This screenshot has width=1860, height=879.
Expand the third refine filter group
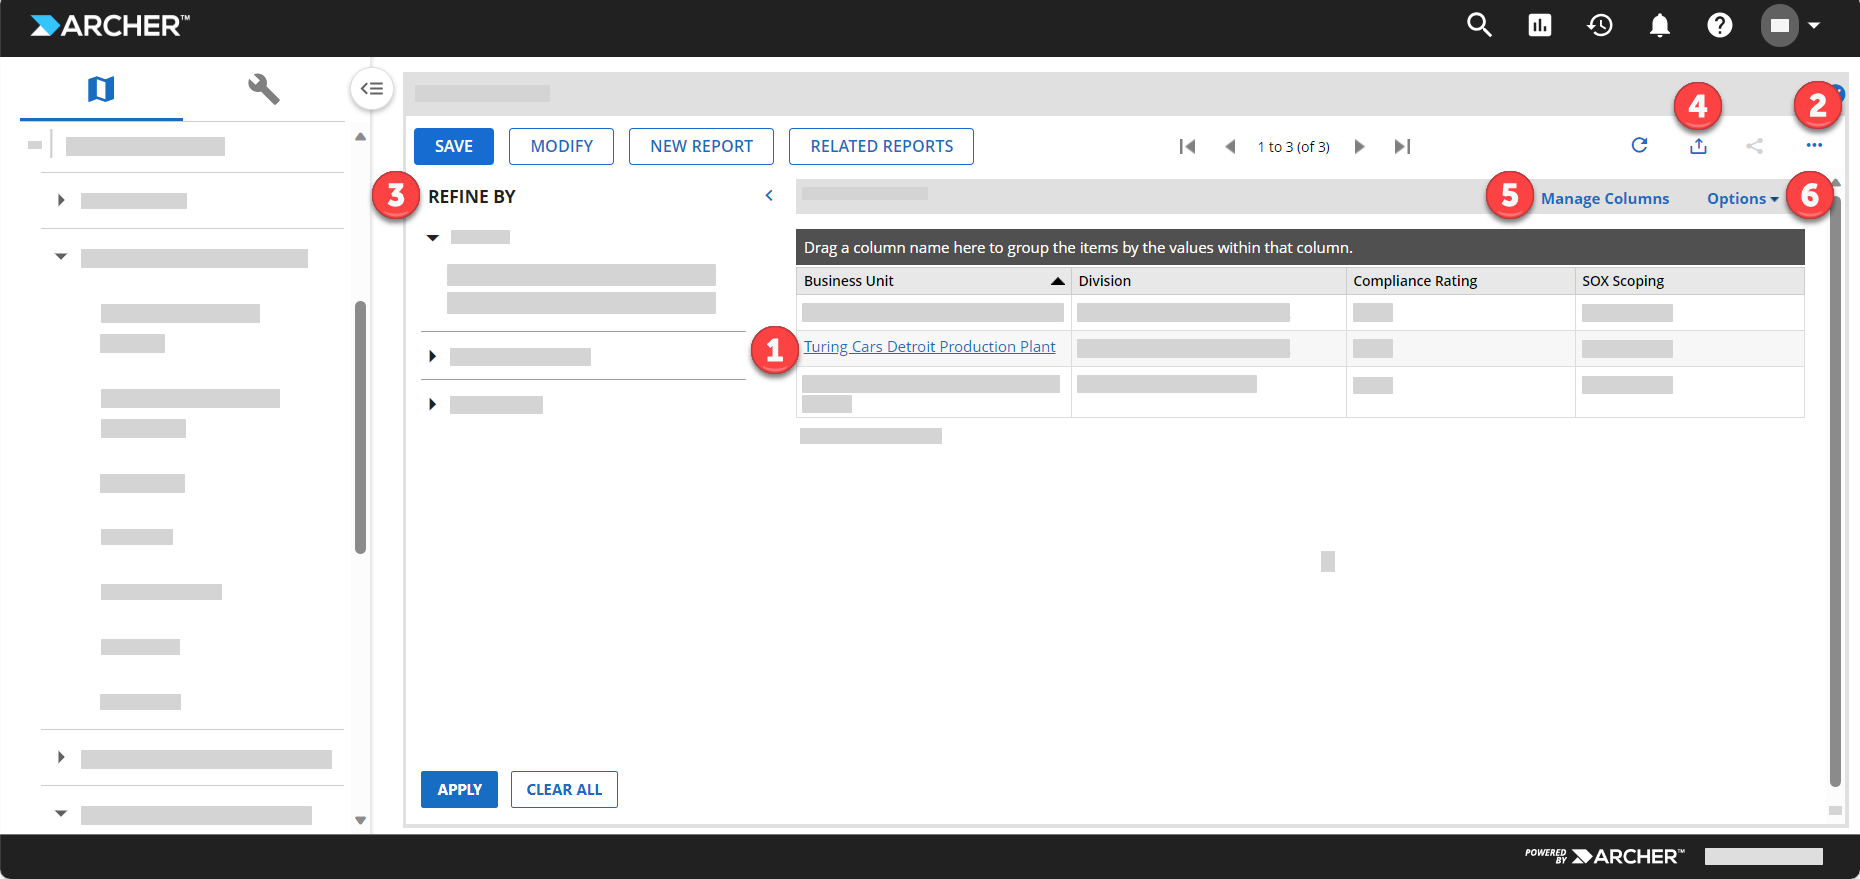tap(432, 404)
